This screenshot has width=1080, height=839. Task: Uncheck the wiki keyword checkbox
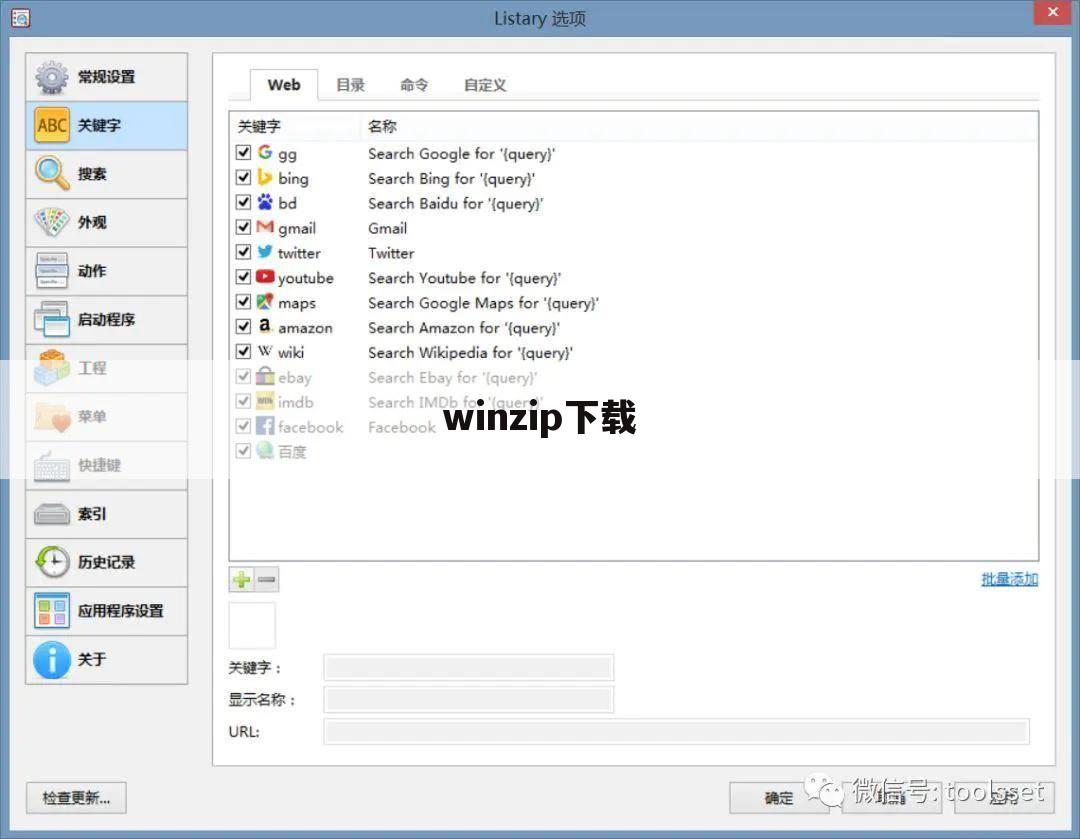point(243,351)
